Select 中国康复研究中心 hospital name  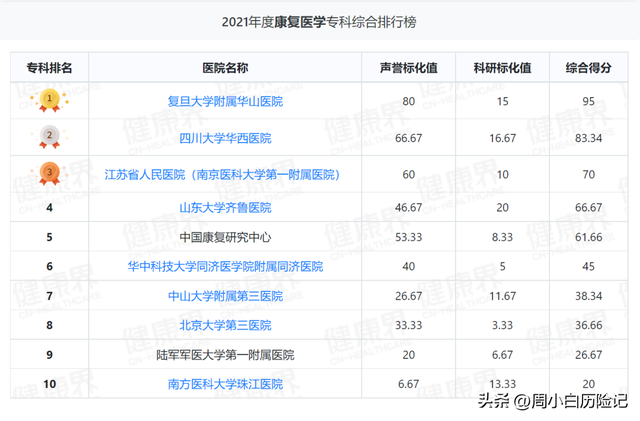coord(225,237)
